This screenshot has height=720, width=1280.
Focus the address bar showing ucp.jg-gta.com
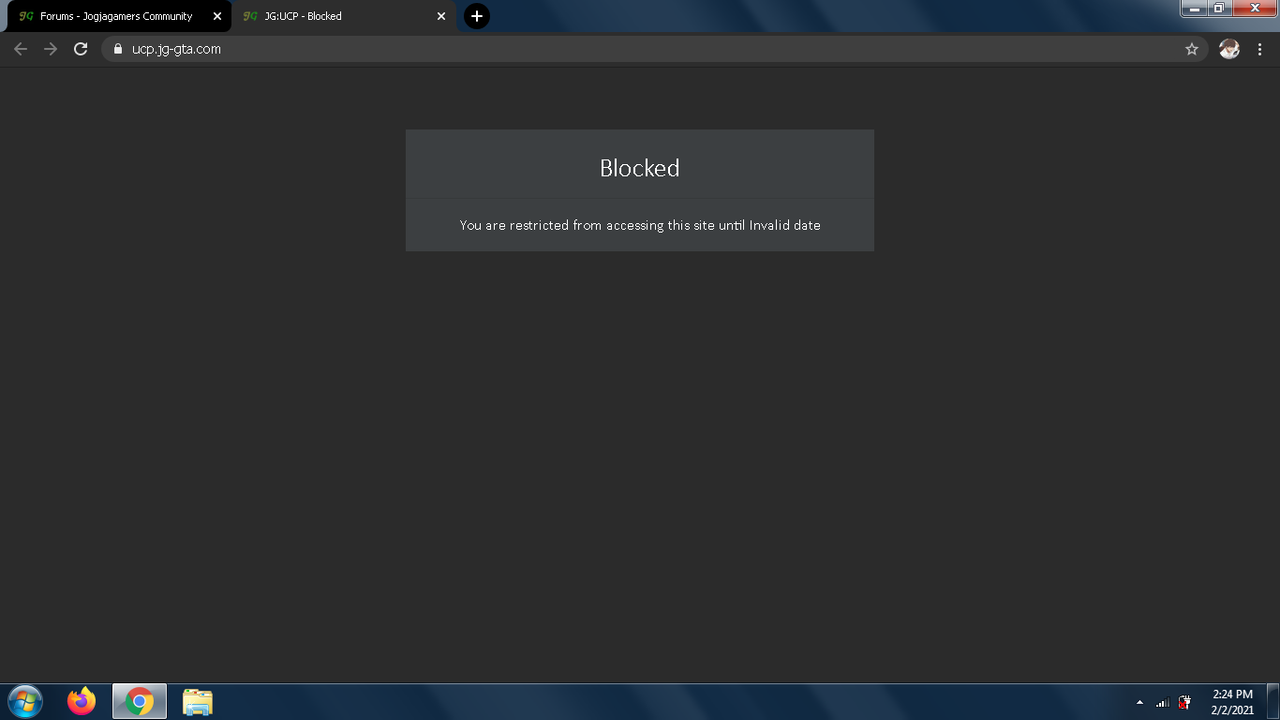click(655, 49)
